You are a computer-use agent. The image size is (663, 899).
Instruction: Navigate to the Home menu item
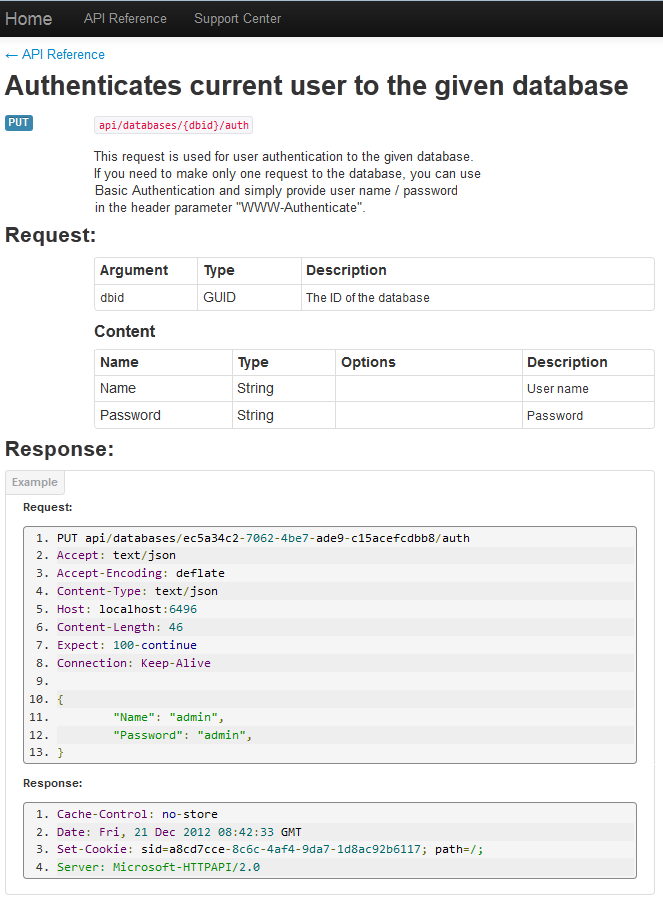29,18
